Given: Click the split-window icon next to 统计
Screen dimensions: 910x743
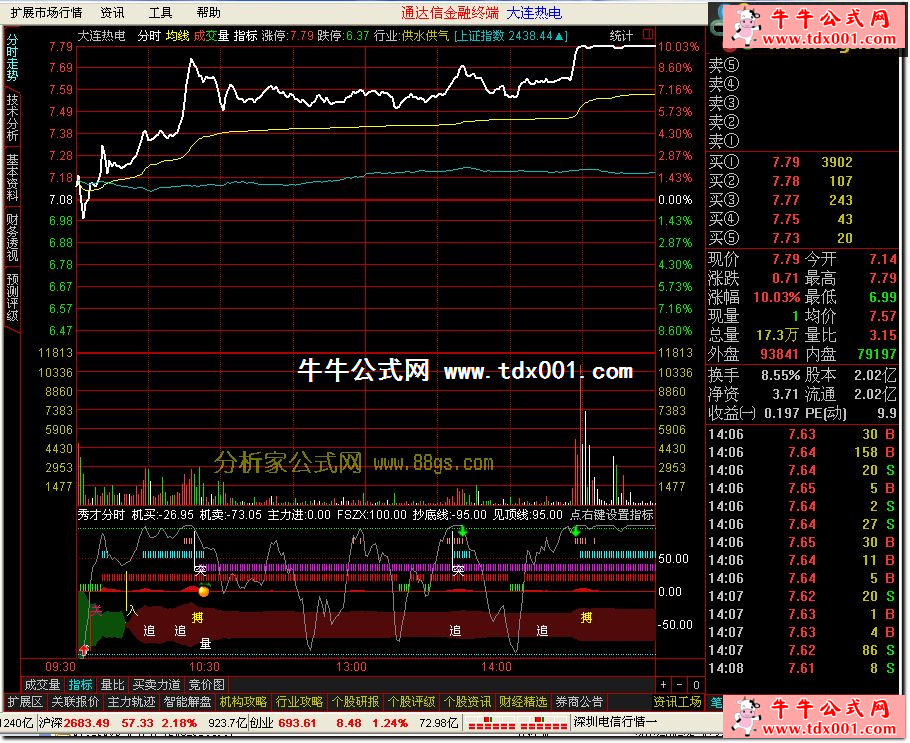Looking at the screenshot, I should click(x=648, y=35).
